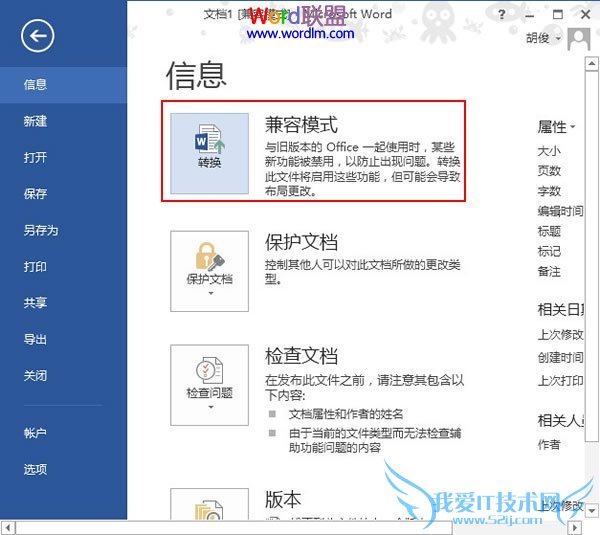This screenshot has width=600, height=535.
Task: Choose 保存 in the sidebar
Action: (x=64, y=194)
